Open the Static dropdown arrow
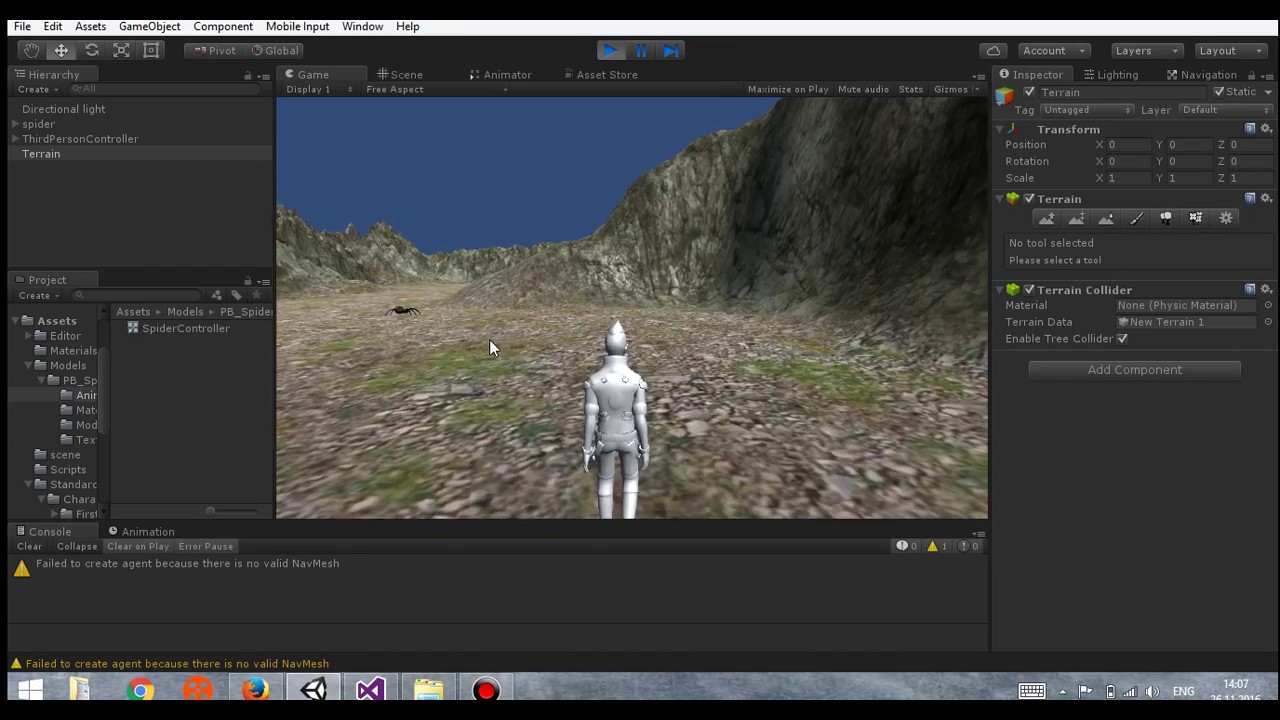Image resolution: width=1280 pixels, height=720 pixels. tap(1268, 92)
